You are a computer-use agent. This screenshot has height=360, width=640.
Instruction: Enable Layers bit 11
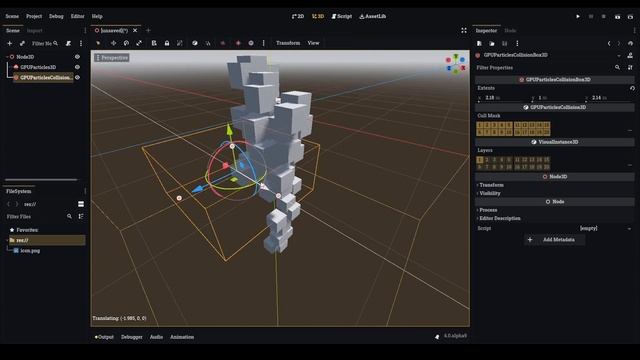517,160
